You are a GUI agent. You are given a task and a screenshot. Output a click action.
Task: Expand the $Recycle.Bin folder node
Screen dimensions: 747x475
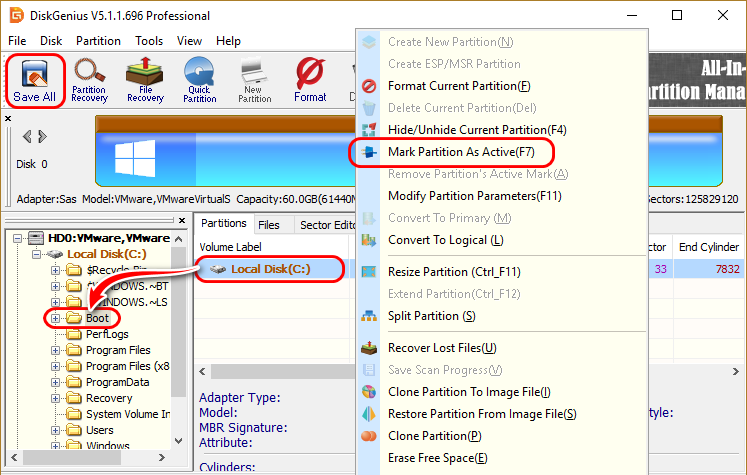(x=55, y=270)
